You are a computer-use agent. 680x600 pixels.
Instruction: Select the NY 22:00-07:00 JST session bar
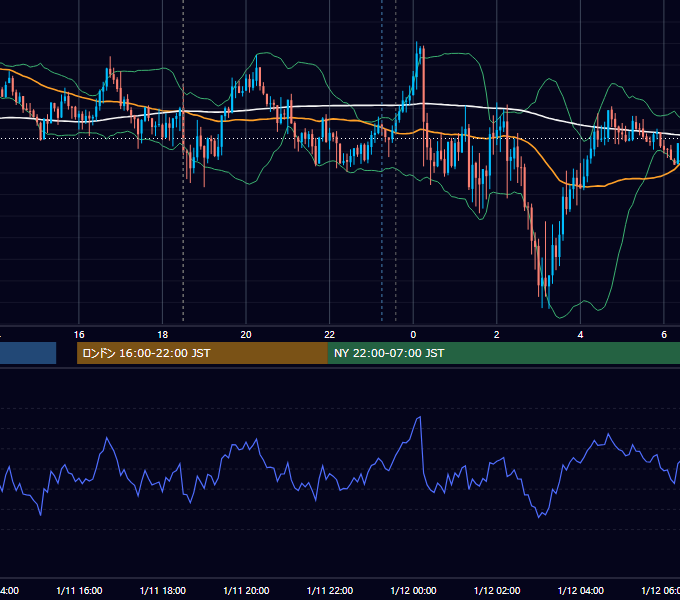click(503, 353)
